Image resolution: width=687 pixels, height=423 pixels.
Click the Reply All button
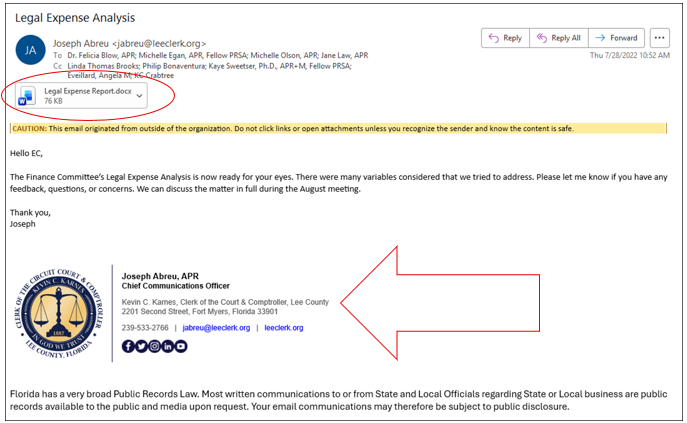click(x=557, y=38)
